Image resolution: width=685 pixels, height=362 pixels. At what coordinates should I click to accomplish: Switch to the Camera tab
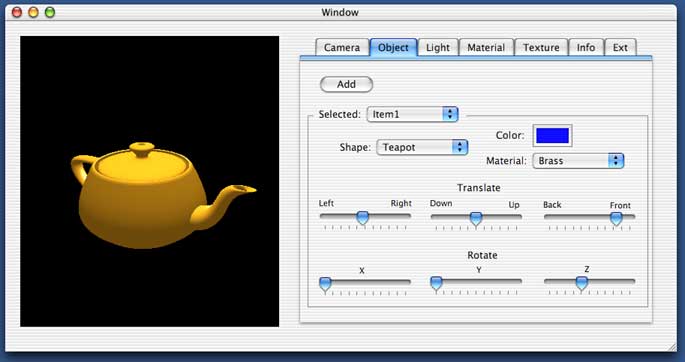(x=342, y=48)
